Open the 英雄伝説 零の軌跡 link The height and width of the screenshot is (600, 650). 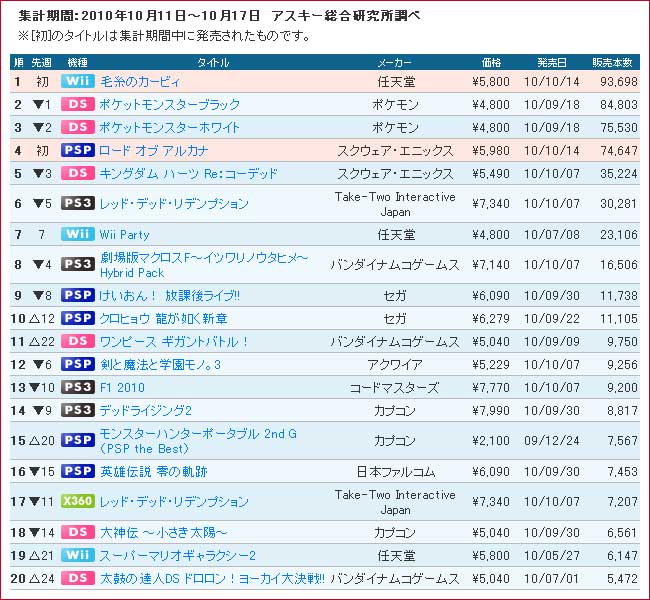(x=153, y=471)
